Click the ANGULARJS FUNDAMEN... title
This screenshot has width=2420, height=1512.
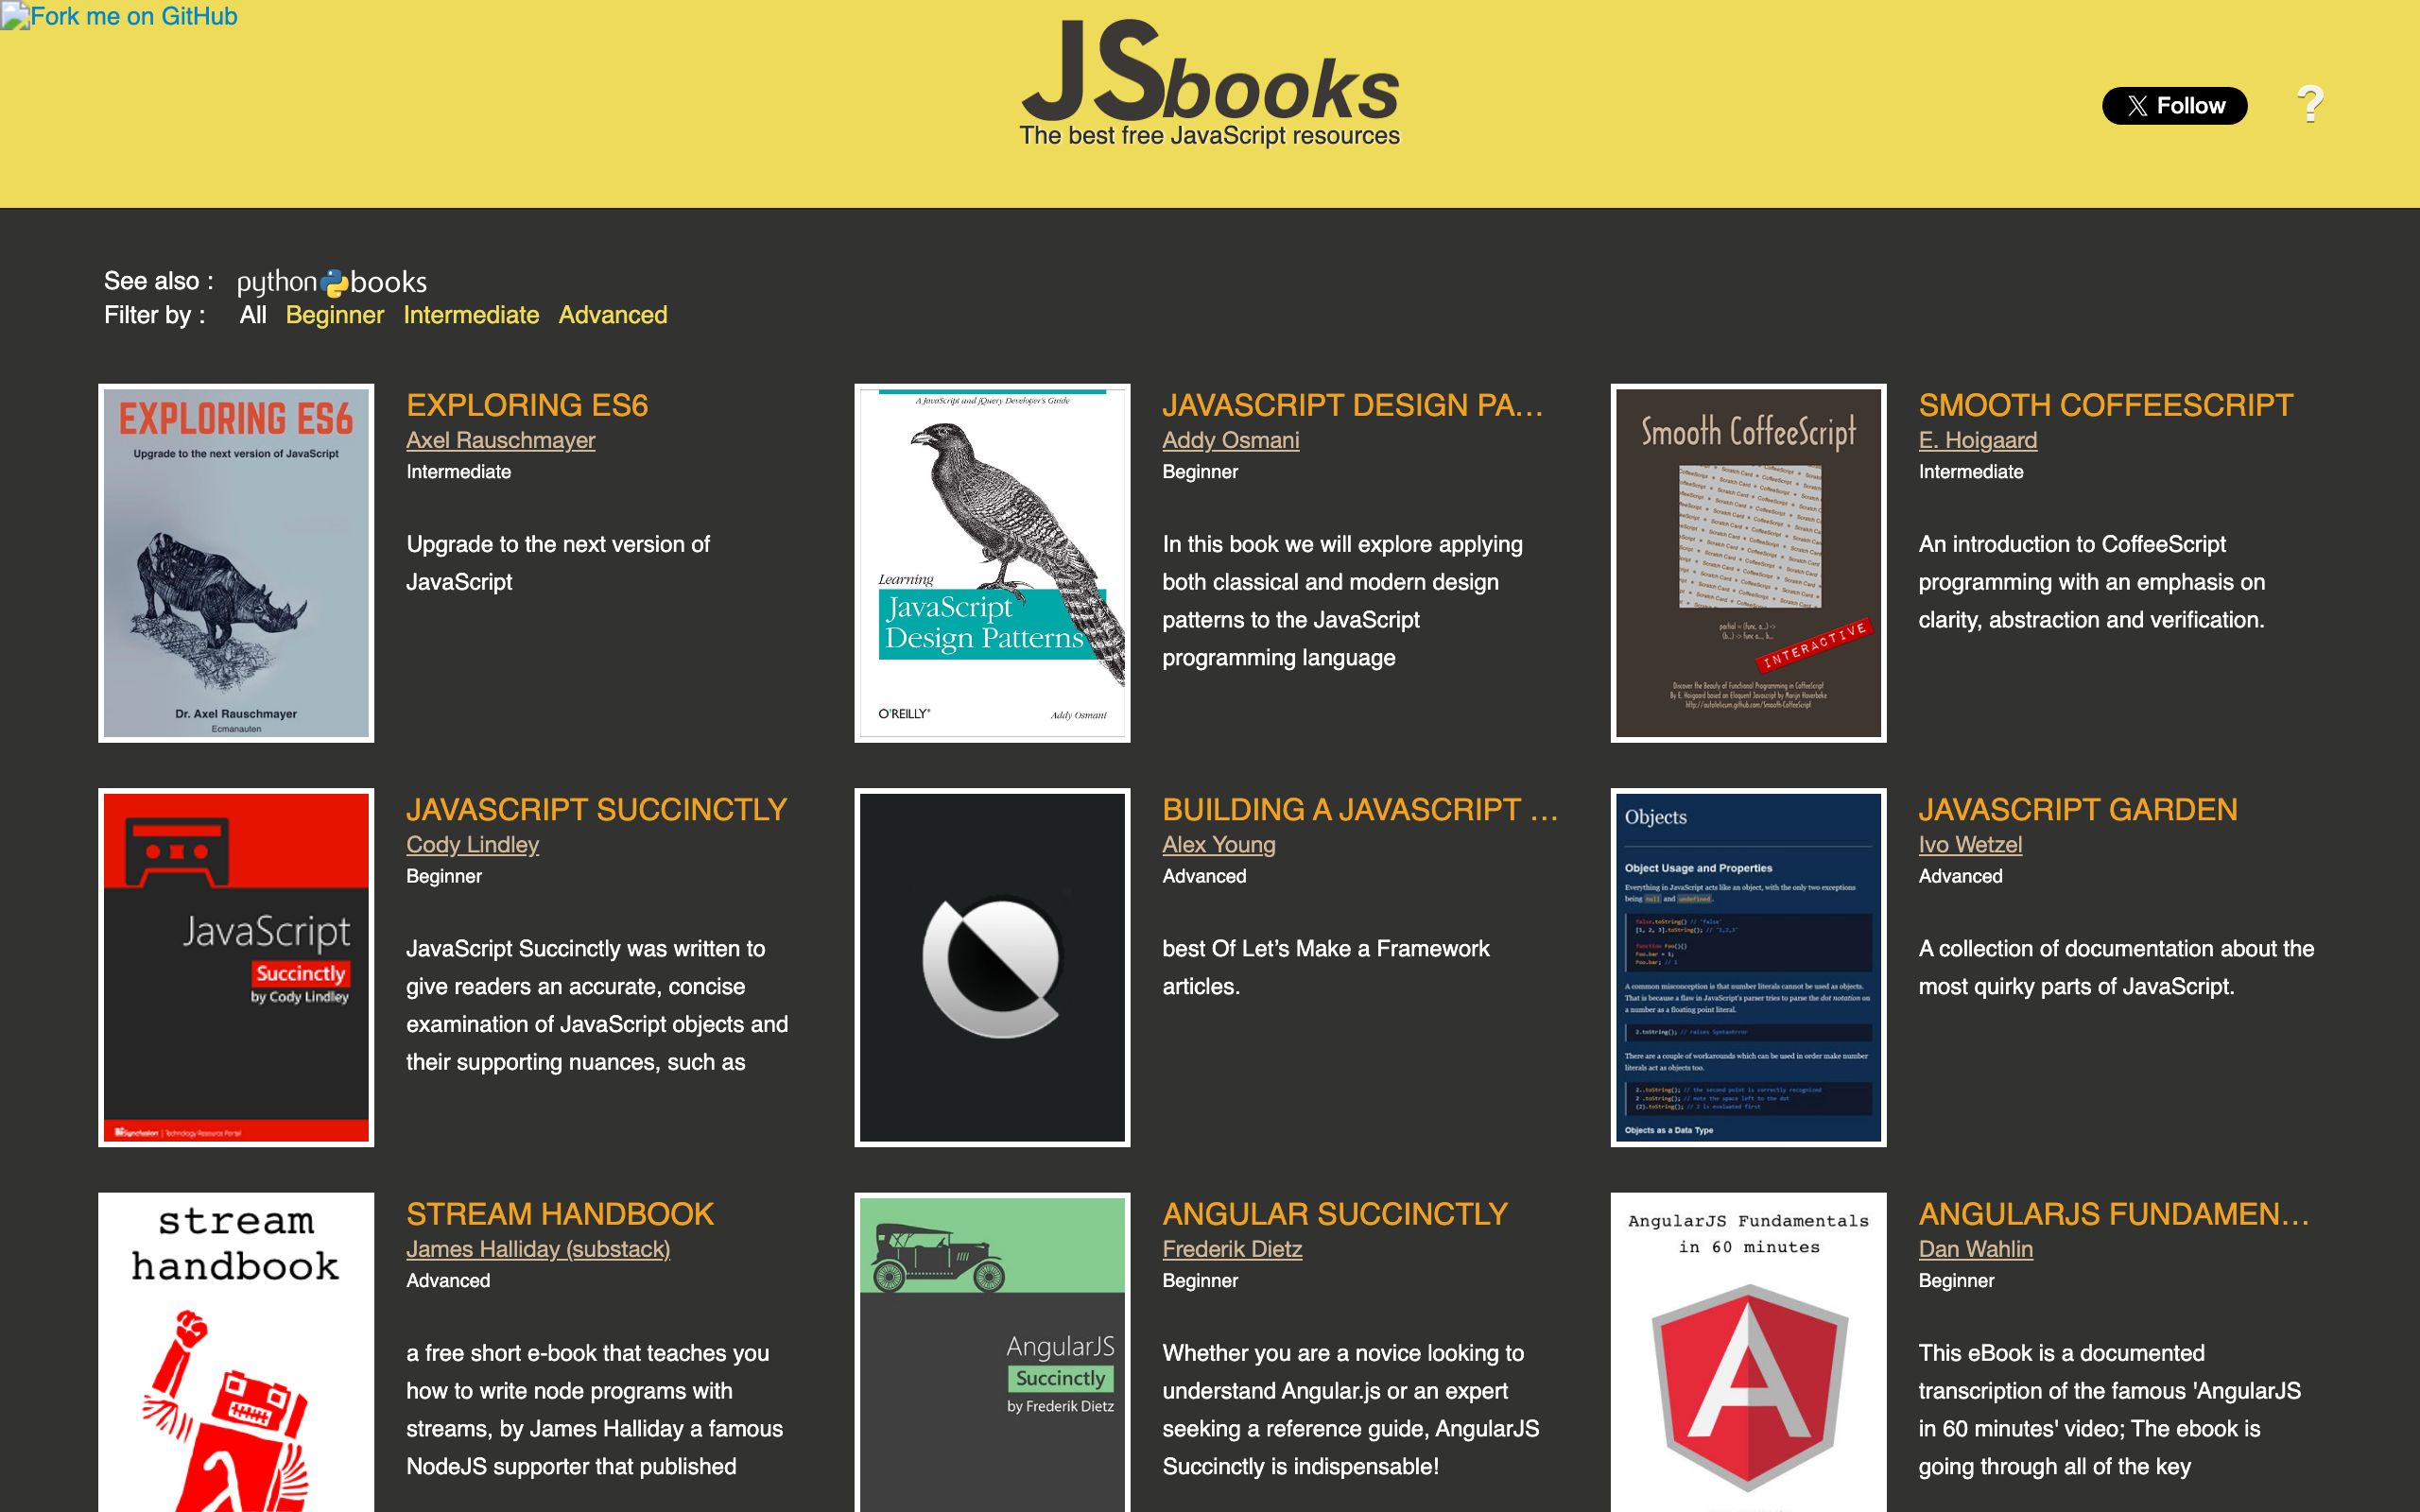click(x=2114, y=1213)
